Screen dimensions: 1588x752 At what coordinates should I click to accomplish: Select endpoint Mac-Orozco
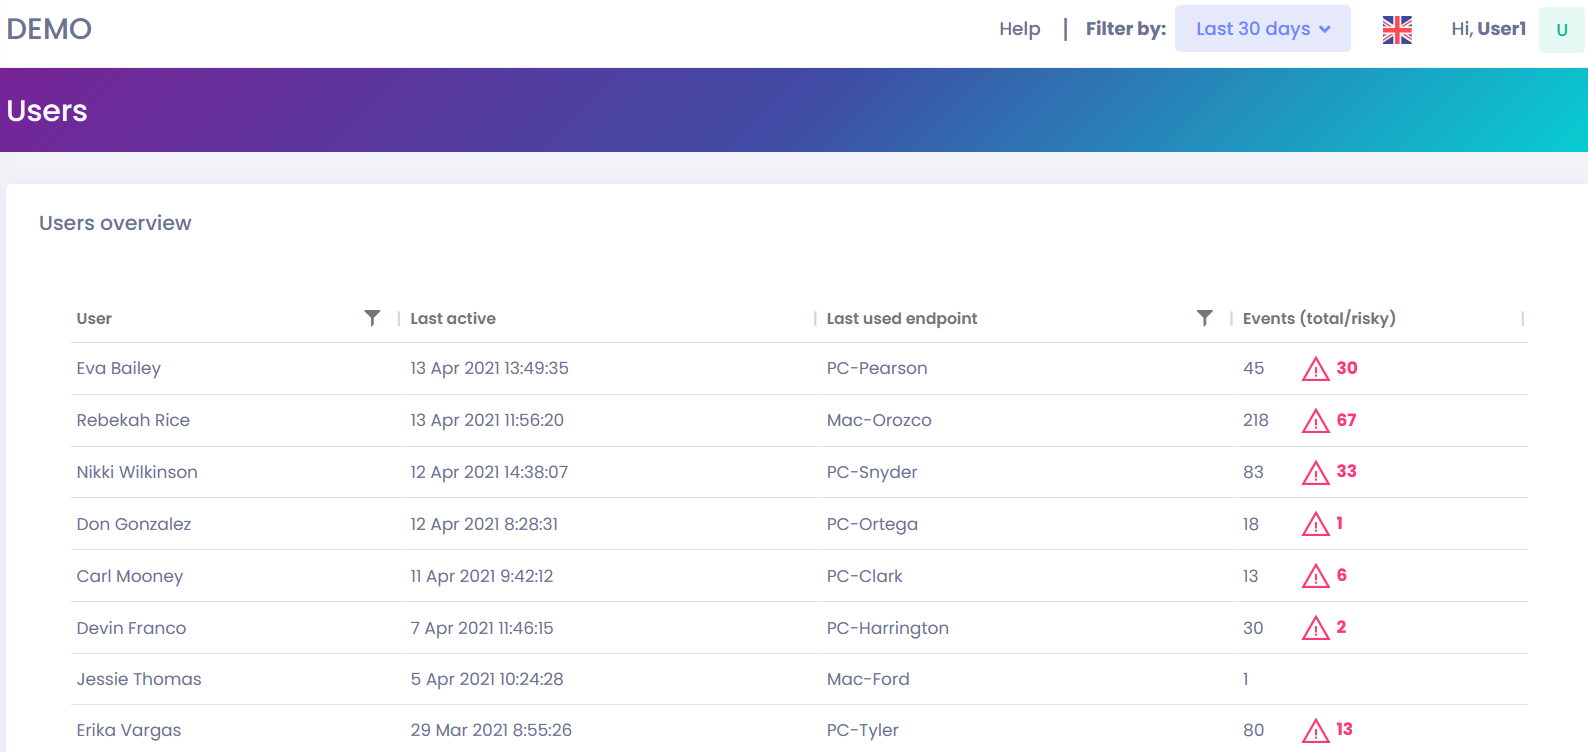point(879,420)
